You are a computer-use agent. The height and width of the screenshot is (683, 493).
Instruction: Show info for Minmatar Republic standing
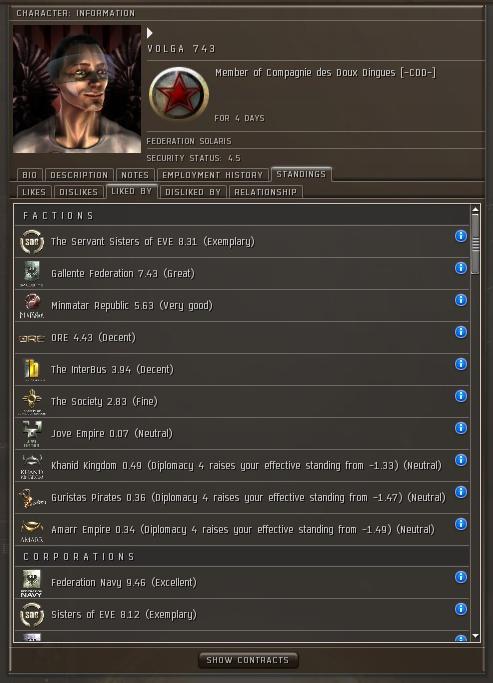pos(461,300)
